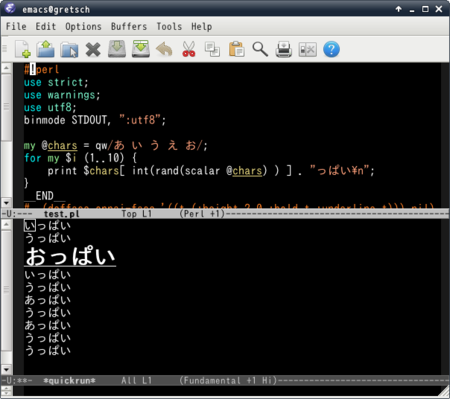Click the New File toolbar icon

[x=23, y=49]
